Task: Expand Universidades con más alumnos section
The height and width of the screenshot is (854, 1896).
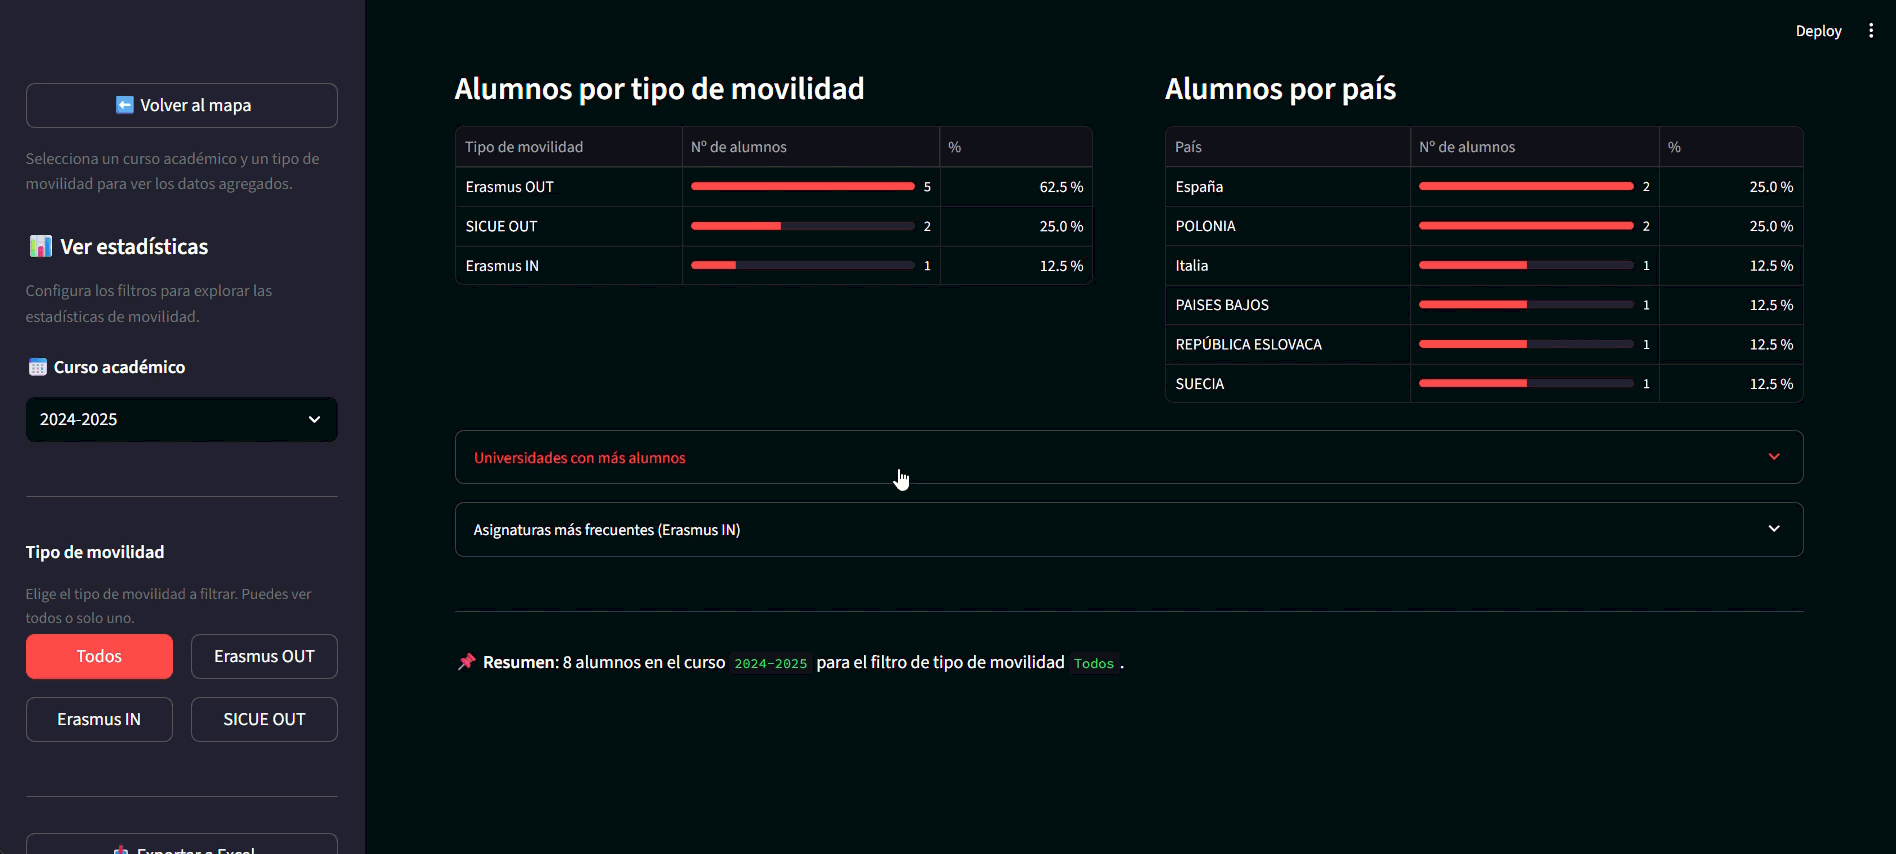Action: (1128, 457)
